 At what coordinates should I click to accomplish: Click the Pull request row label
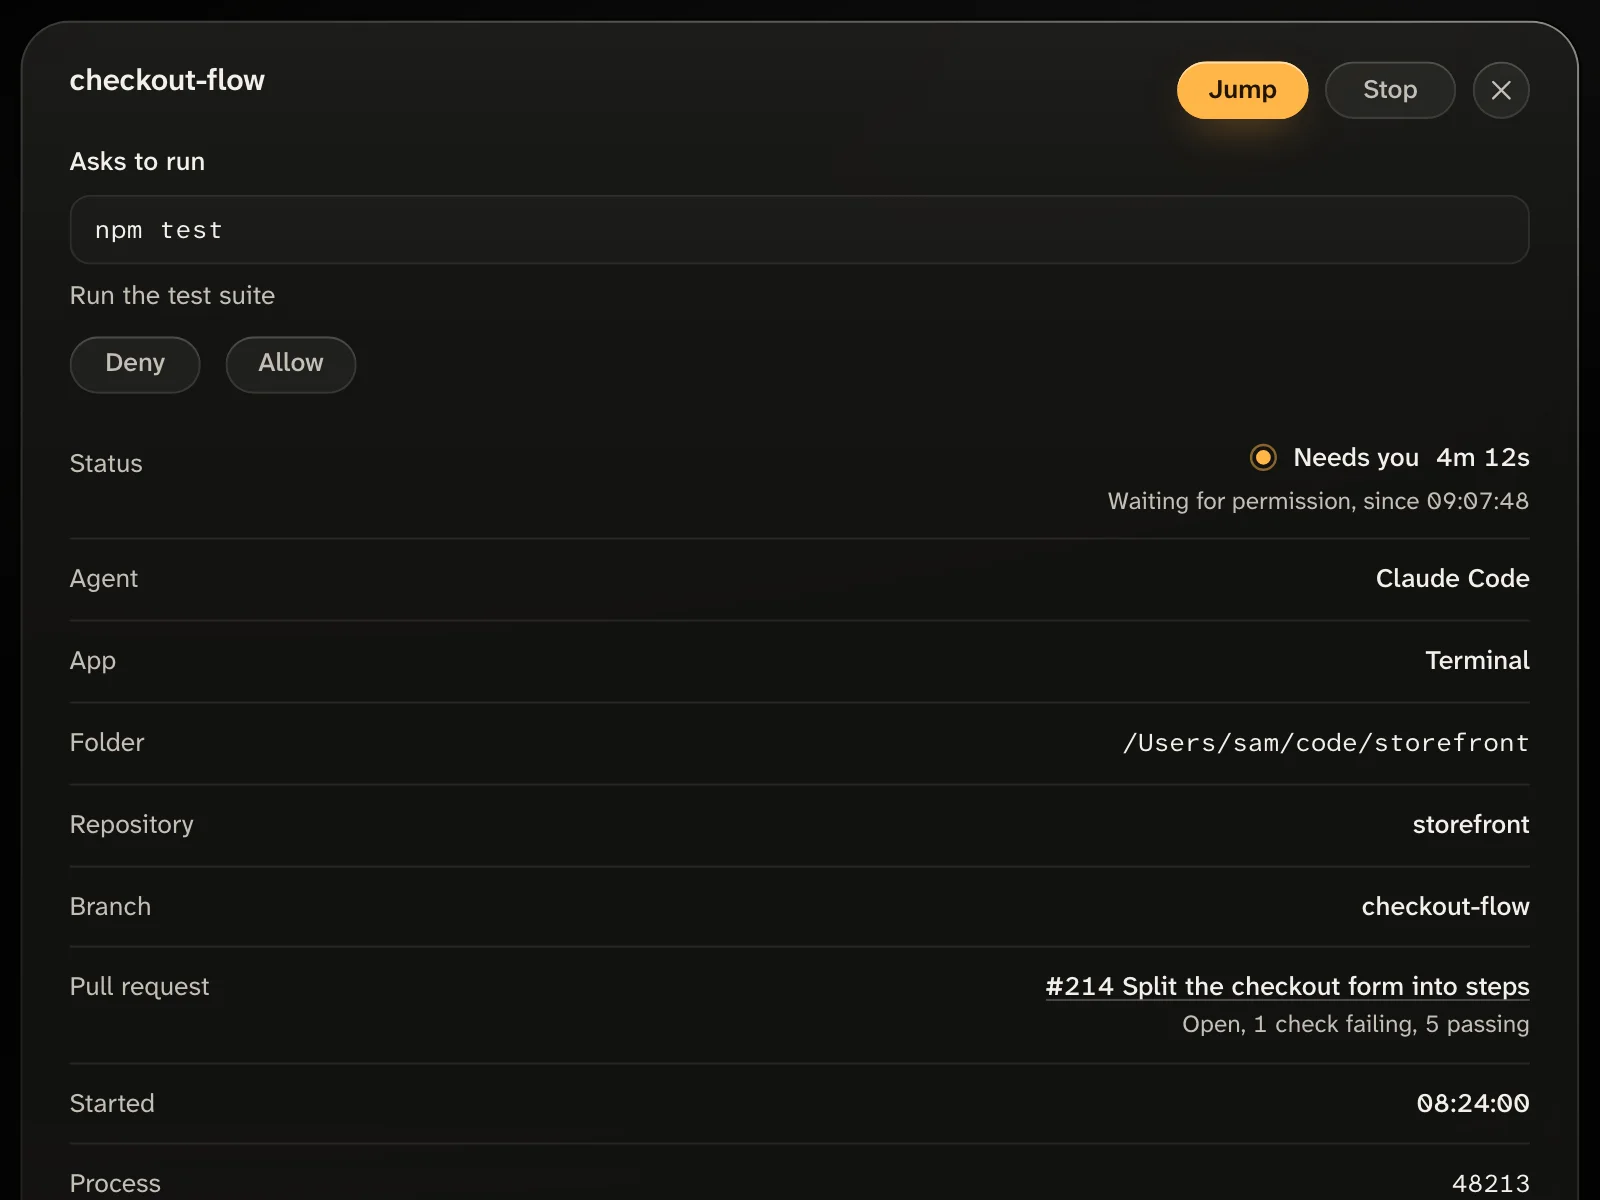(x=140, y=987)
